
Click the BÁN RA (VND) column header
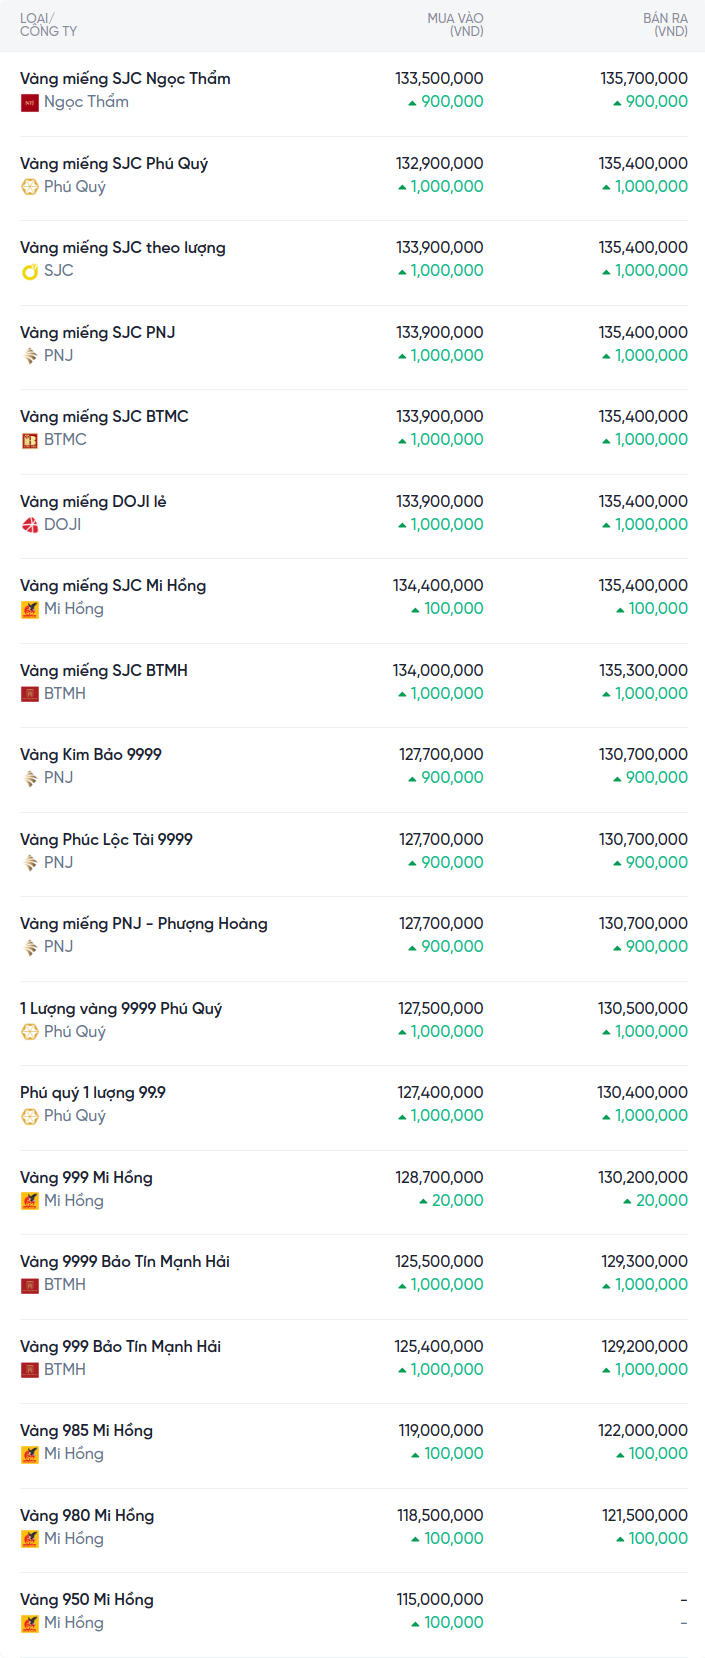[665, 25]
